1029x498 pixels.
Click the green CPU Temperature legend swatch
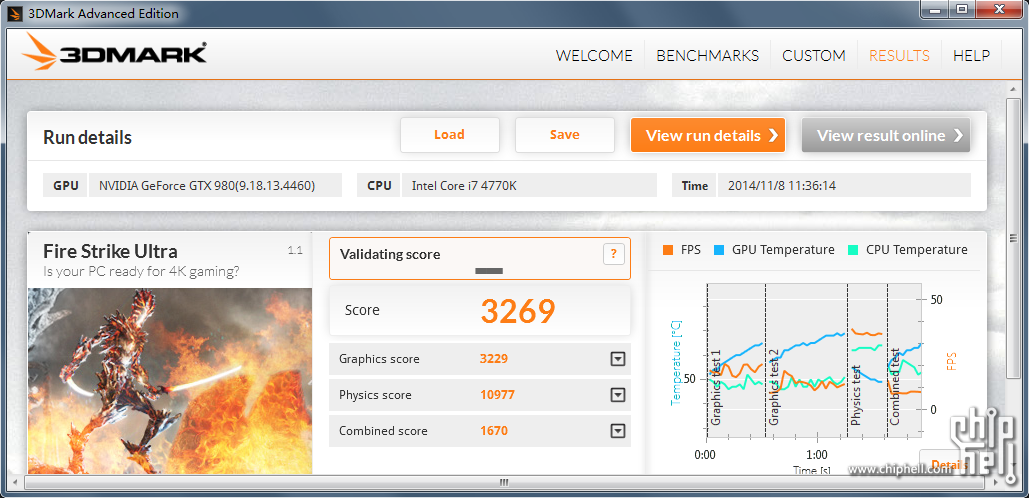(853, 250)
